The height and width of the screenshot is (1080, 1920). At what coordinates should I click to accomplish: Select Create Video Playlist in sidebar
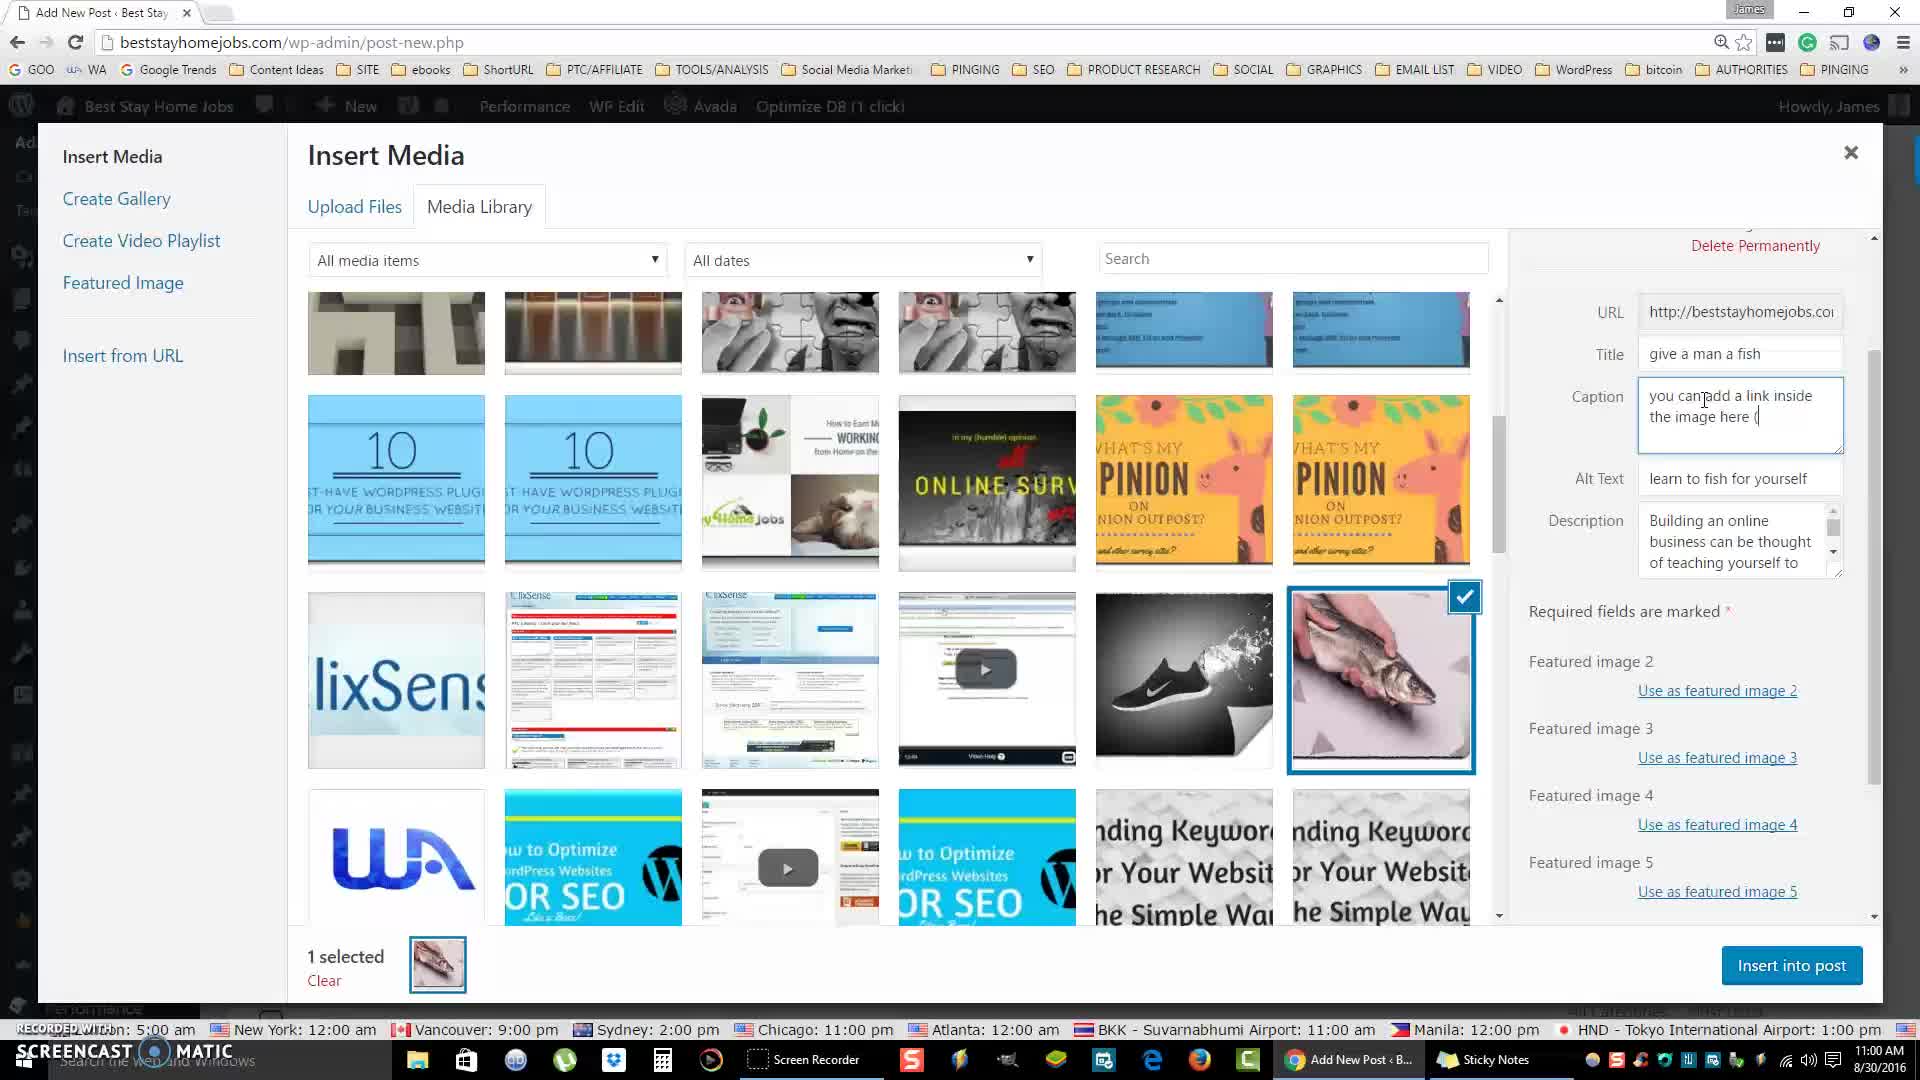point(141,241)
